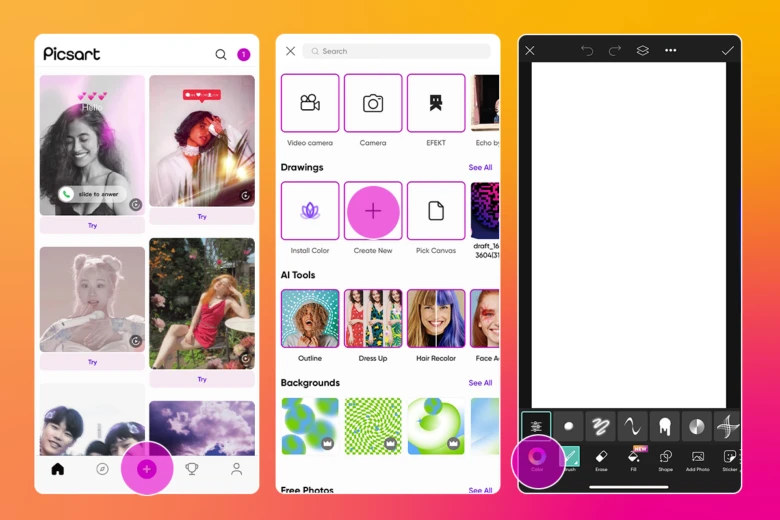The width and height of the screenshot is (780, 520).
Task: Confirm drawing with the checkmark
Action: pos(727,51)
